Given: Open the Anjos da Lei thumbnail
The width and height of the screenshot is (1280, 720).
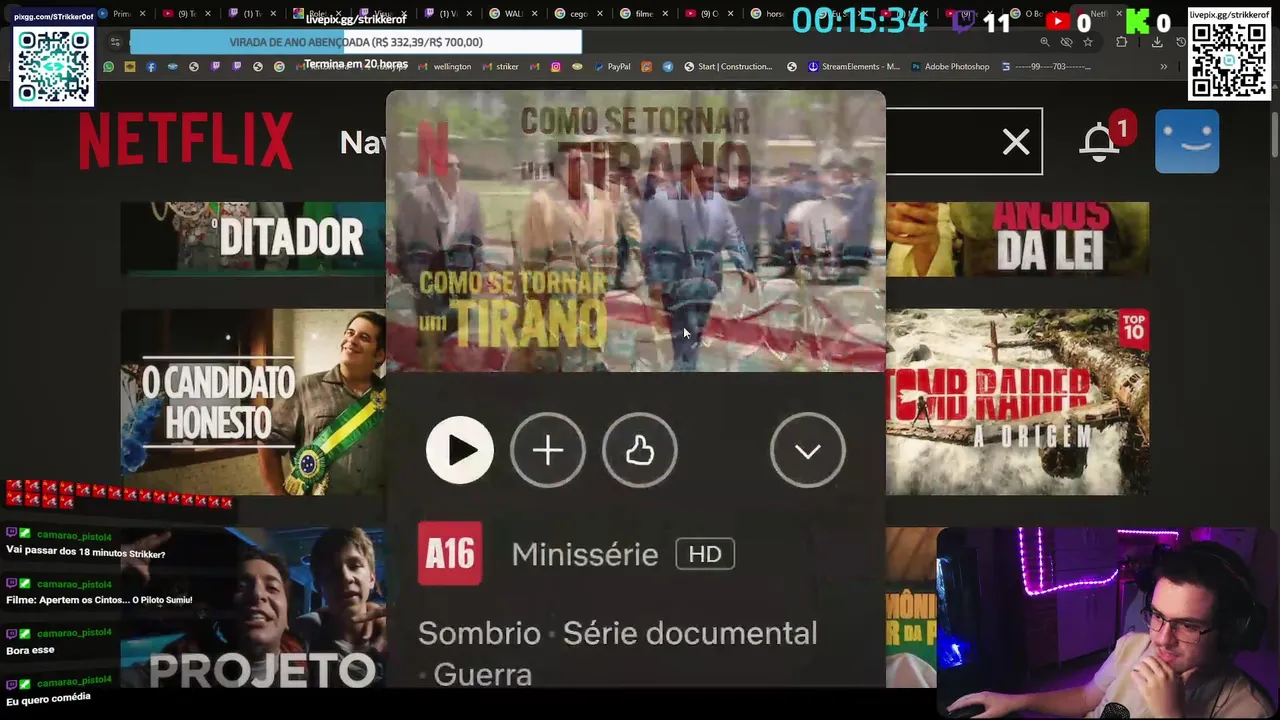Looking at the screenshot, I should 1017,238.
